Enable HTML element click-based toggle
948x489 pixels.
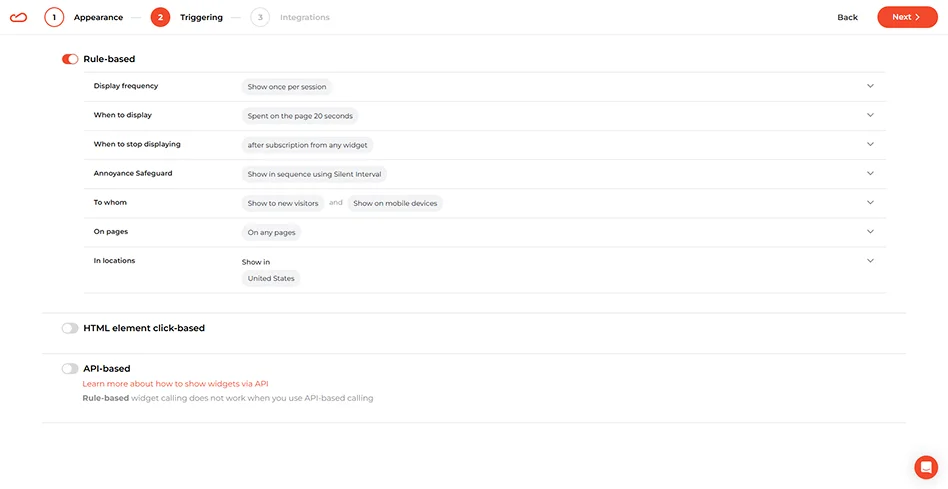[x=70, y=328]
